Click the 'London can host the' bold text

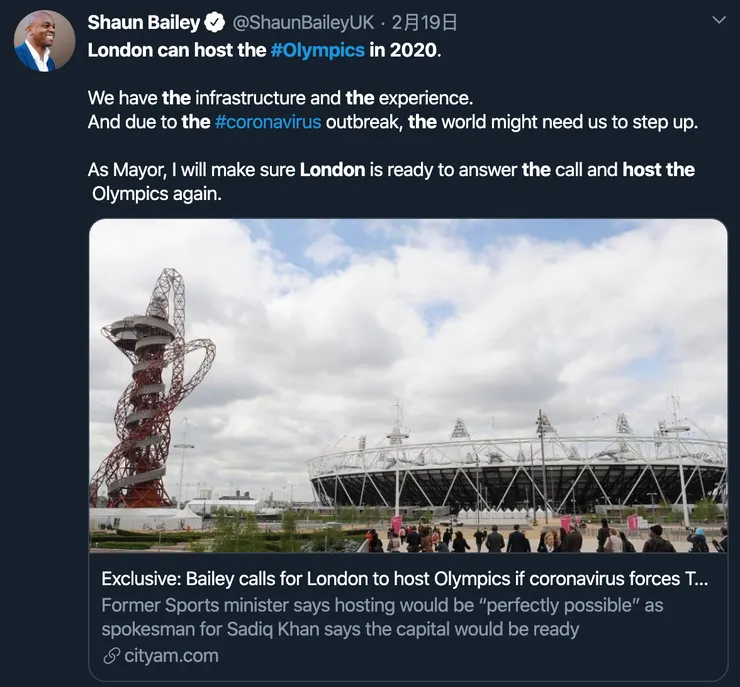(177, 50)
